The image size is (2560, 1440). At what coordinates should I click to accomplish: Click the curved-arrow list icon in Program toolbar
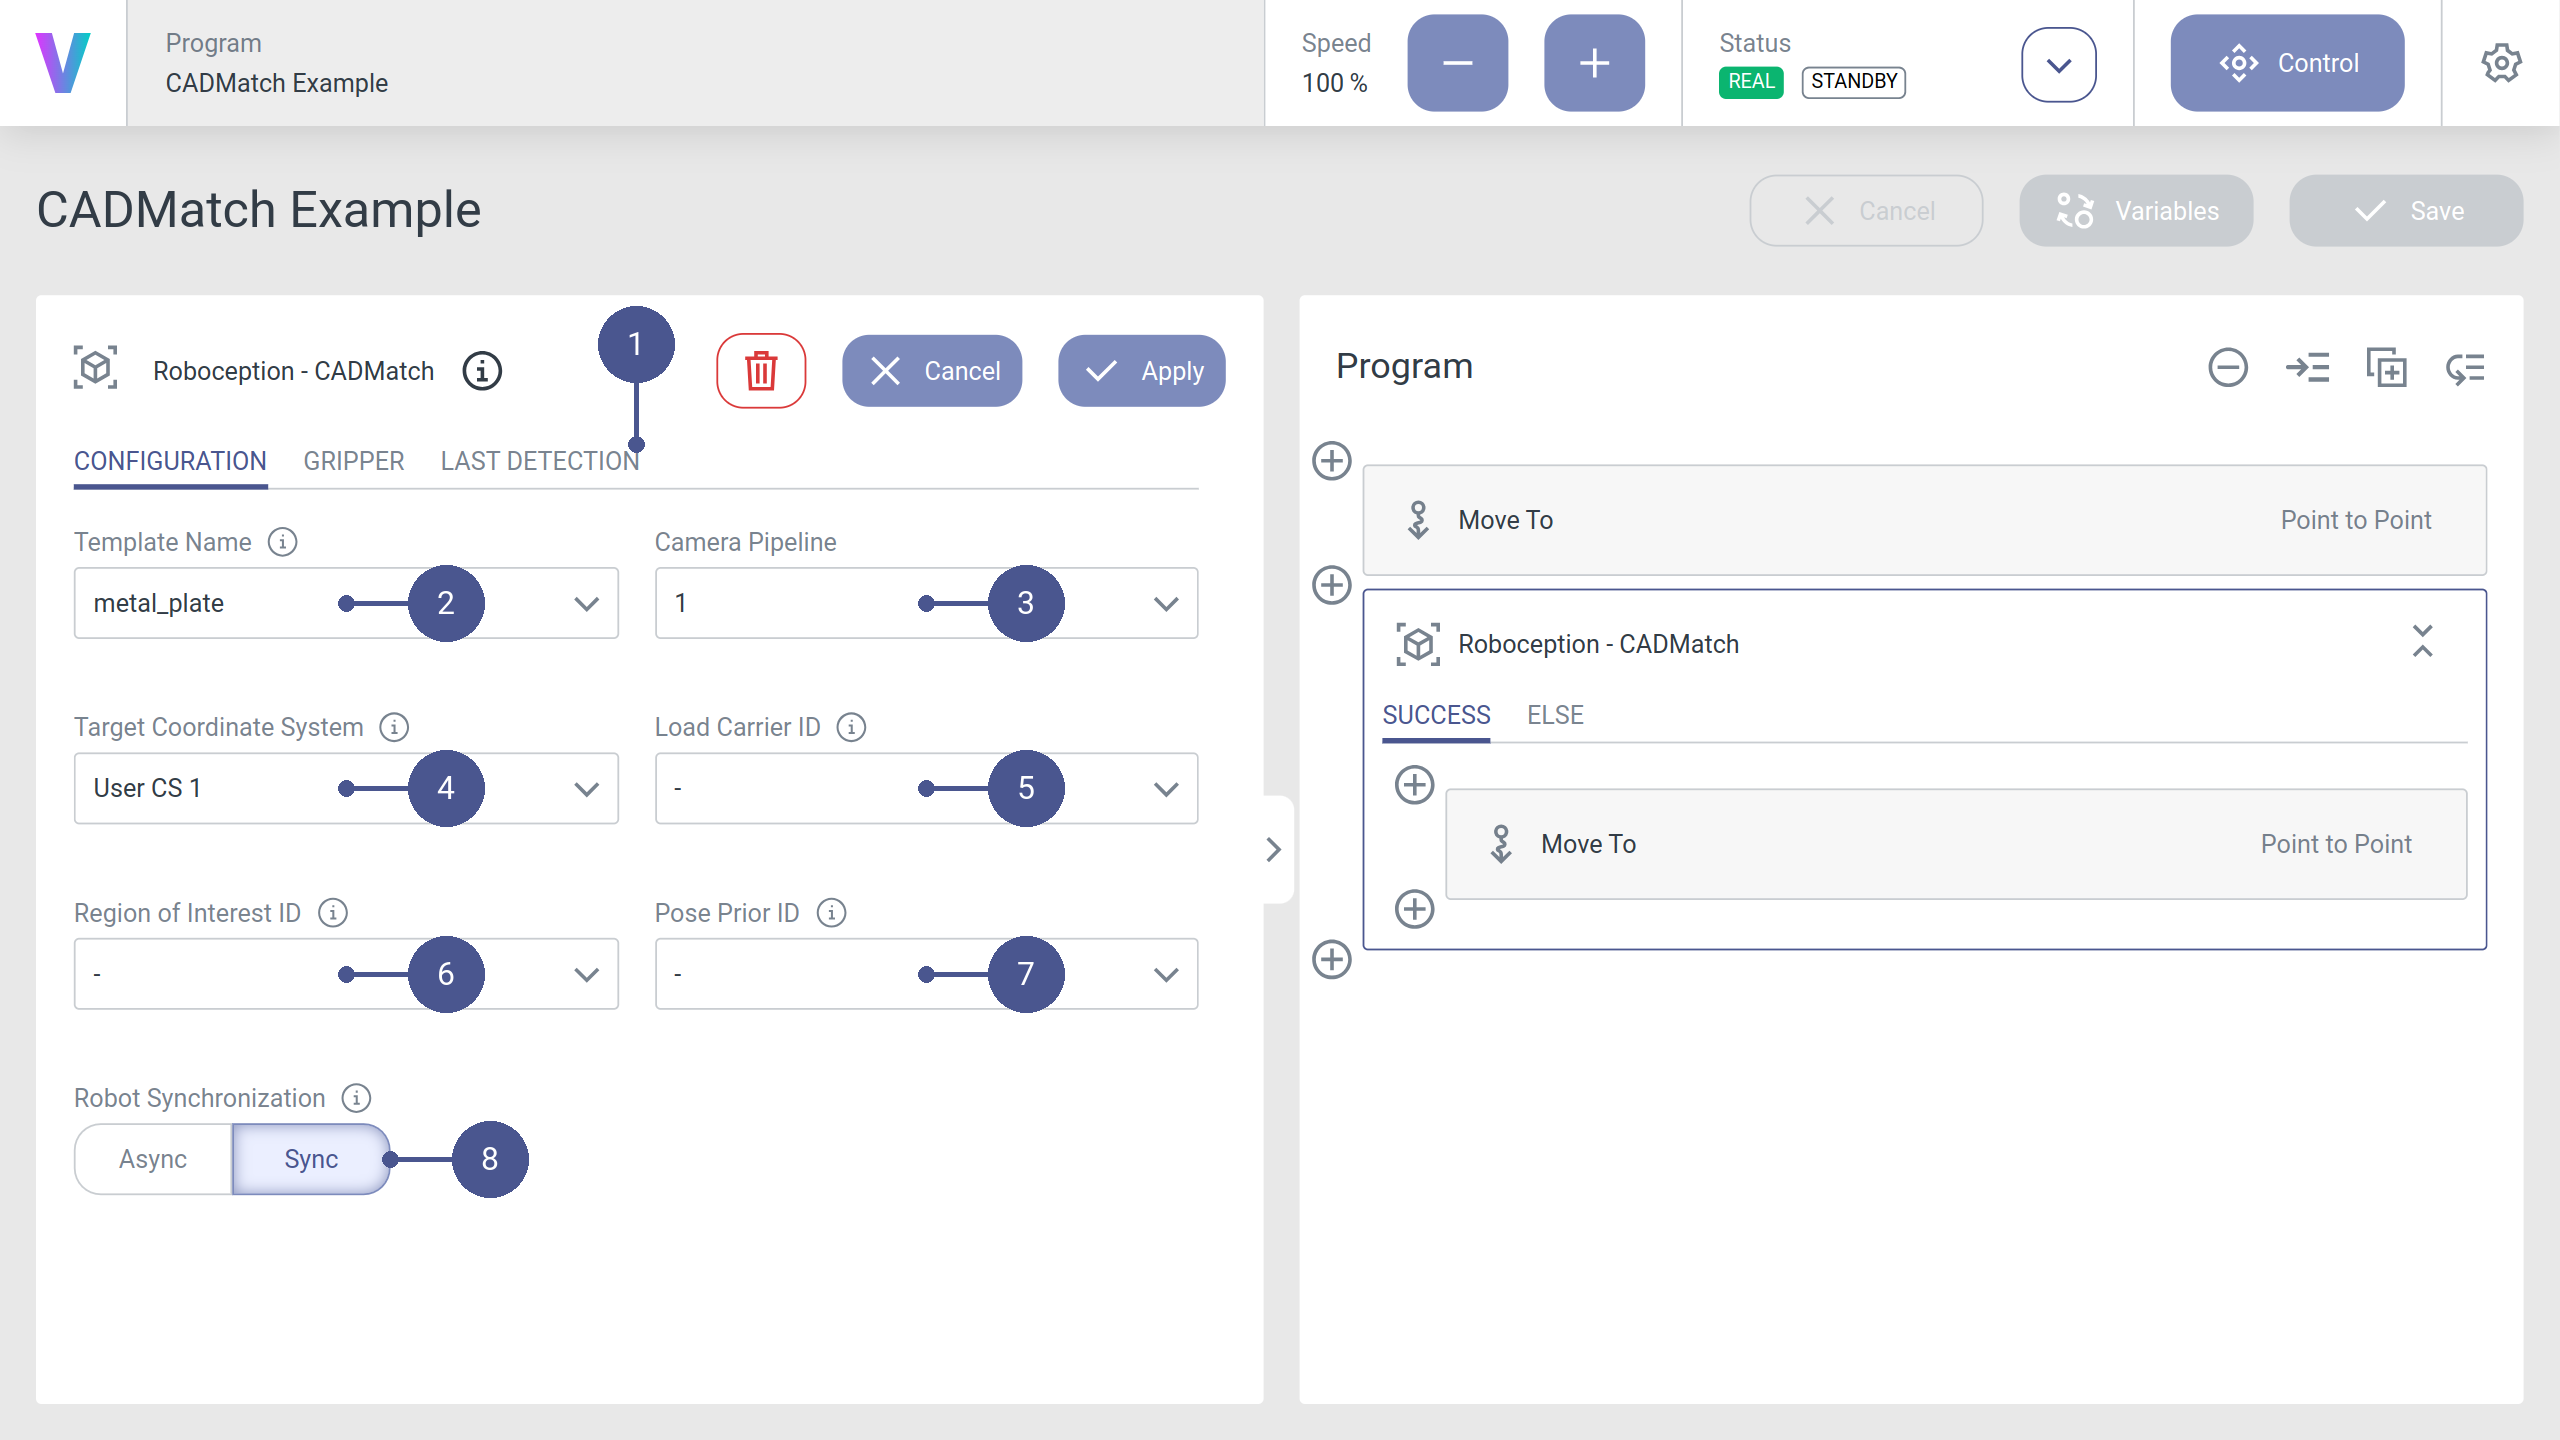pos(2466,368)
